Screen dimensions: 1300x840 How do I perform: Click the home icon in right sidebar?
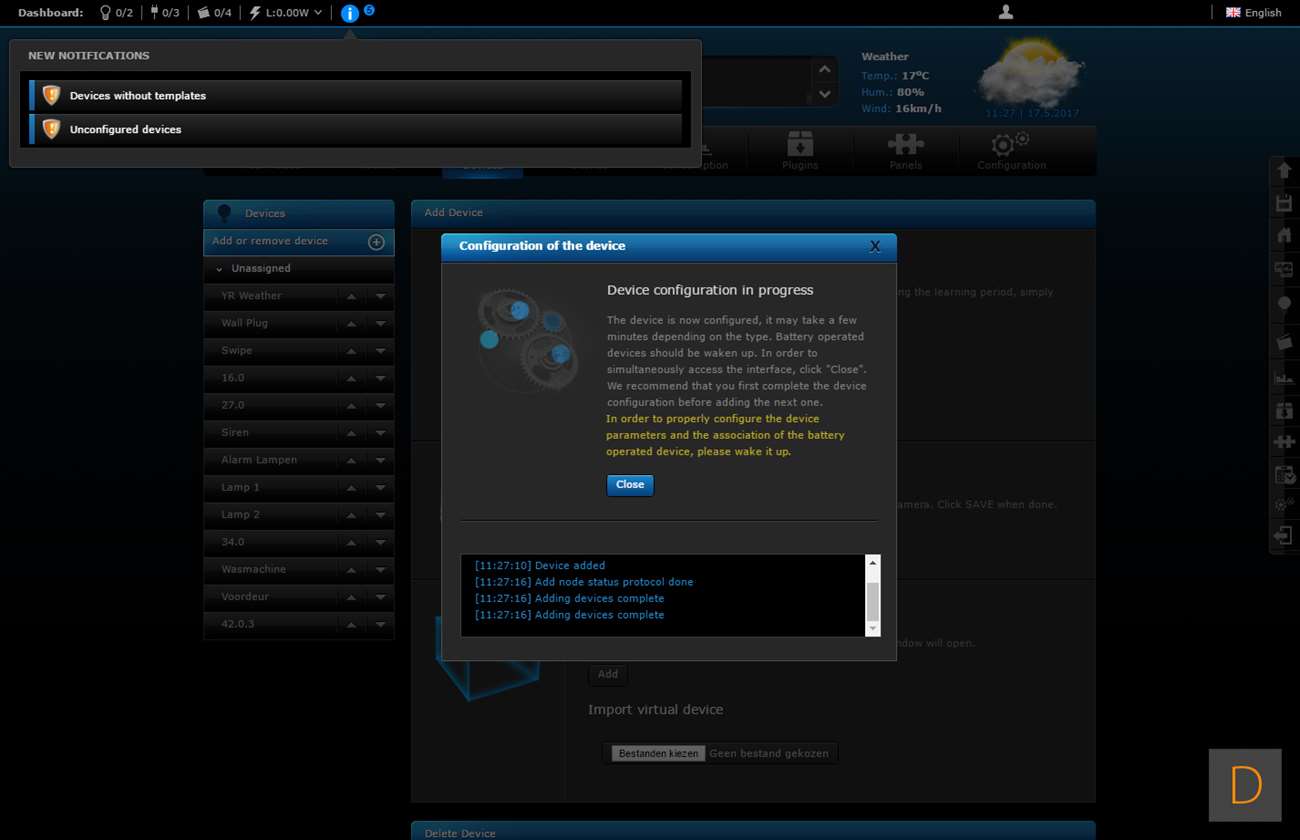[x=1284, y=236]
